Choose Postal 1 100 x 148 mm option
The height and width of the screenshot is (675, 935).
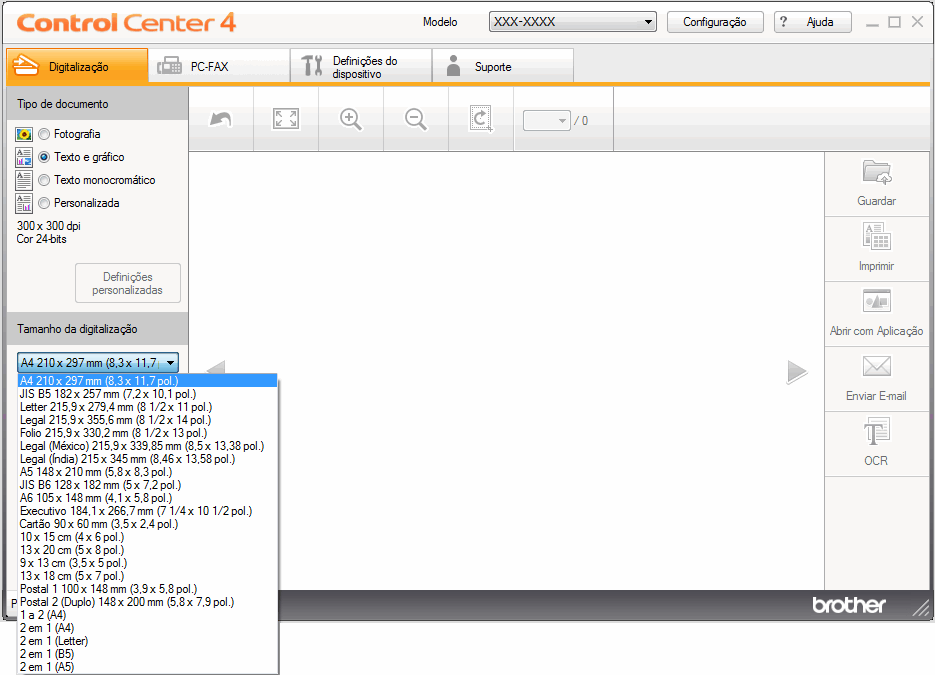(148, 589)
